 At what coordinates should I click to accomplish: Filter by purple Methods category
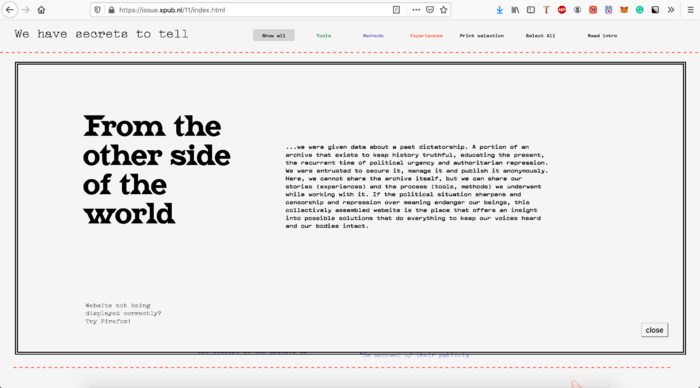click(x=373, y=36)
